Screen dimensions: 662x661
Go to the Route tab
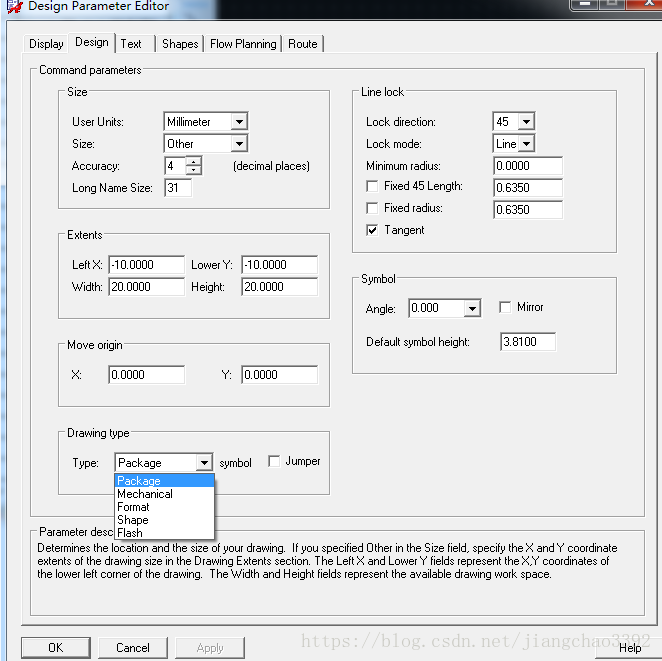pos(303,44)
